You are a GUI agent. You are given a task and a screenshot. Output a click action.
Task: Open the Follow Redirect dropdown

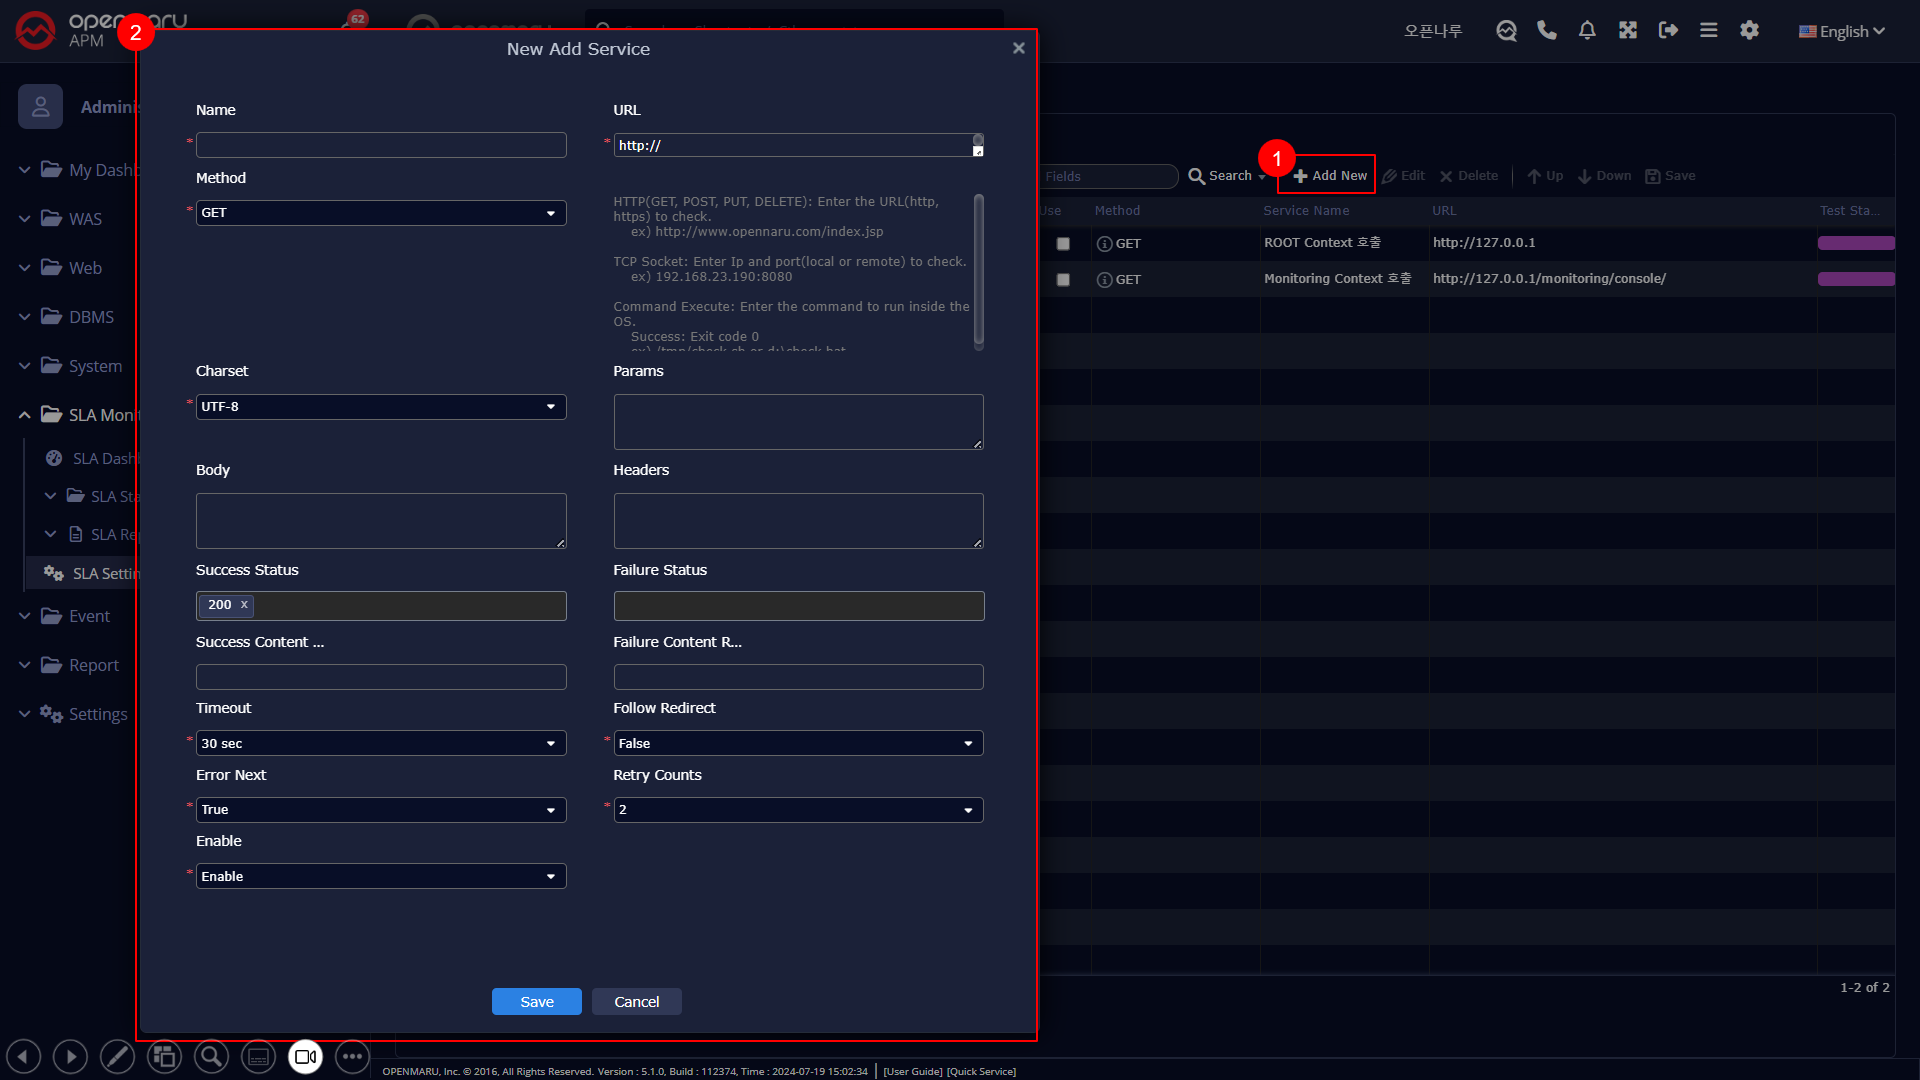(x=798, y=743)
